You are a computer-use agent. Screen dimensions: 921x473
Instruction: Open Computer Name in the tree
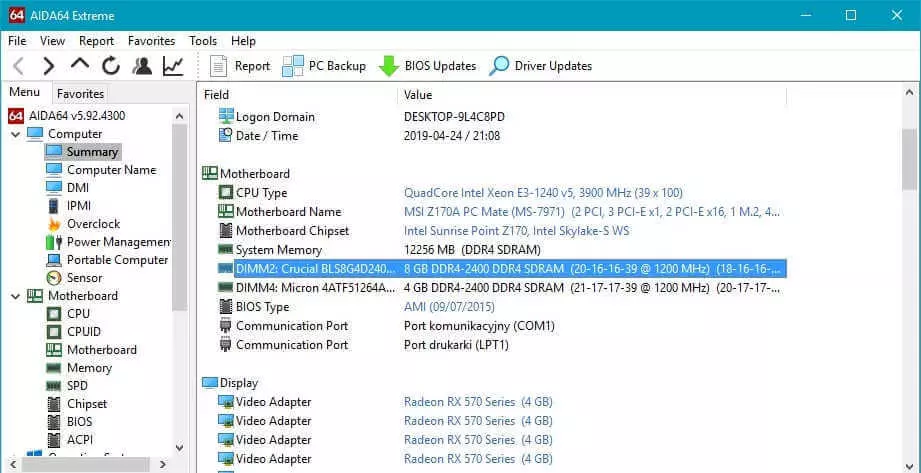(101, 170)
